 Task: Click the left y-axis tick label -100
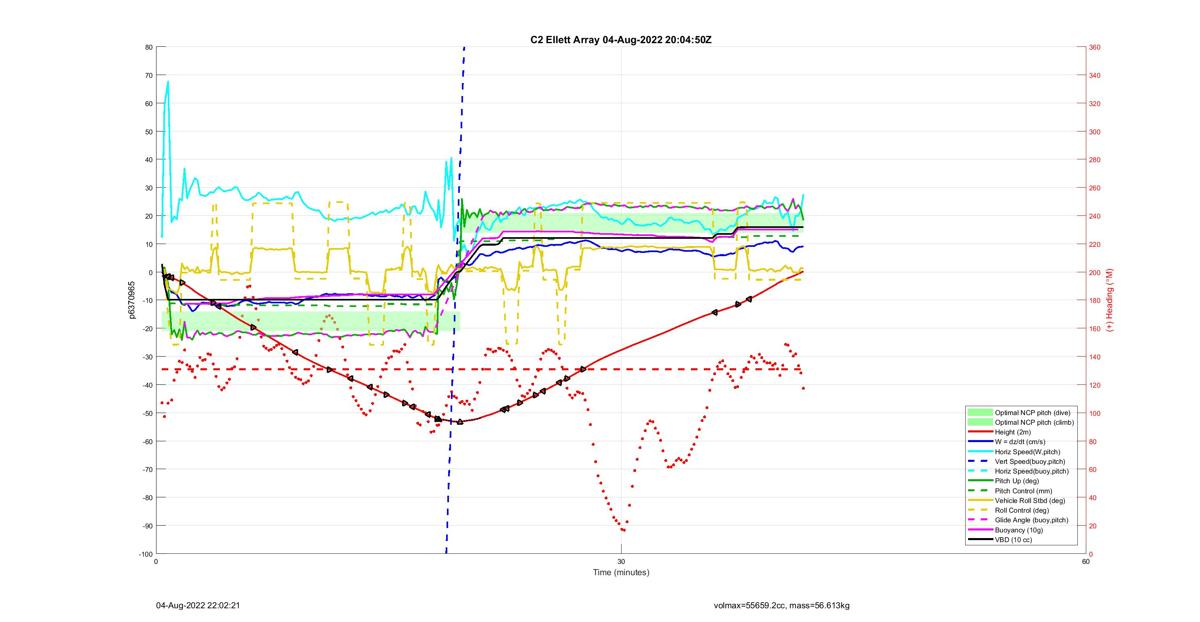145,554
